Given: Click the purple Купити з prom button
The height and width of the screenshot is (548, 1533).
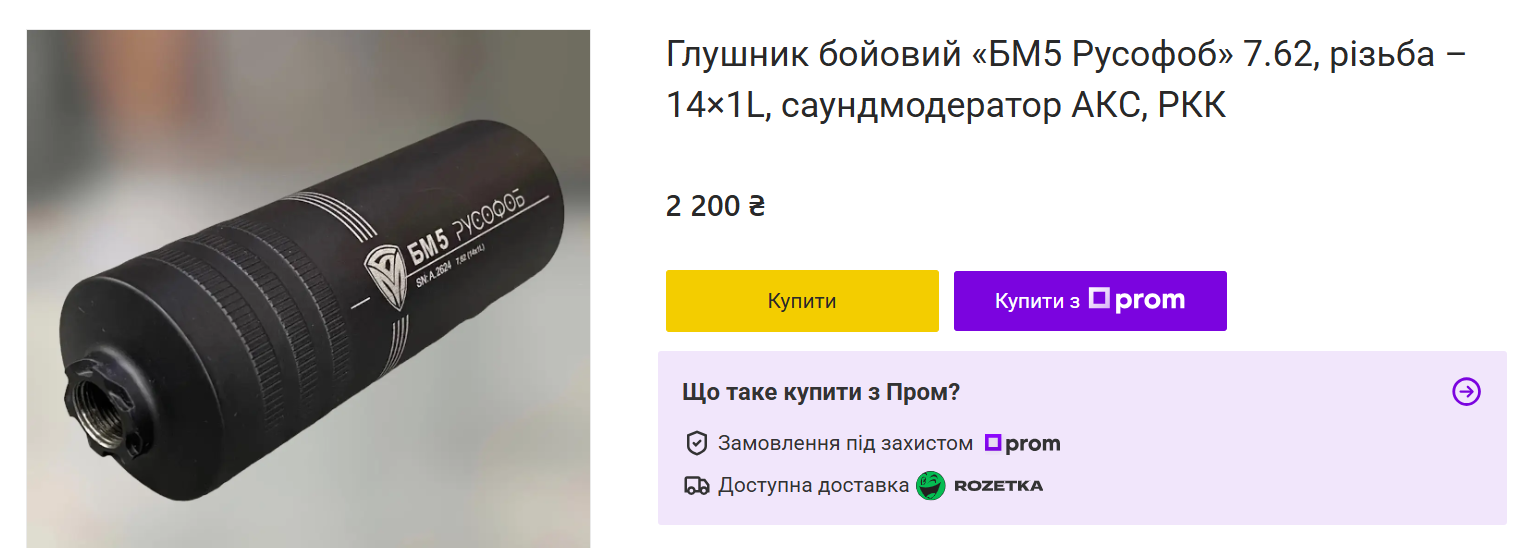Looking at the screenshot, I should pos(1090,301).
